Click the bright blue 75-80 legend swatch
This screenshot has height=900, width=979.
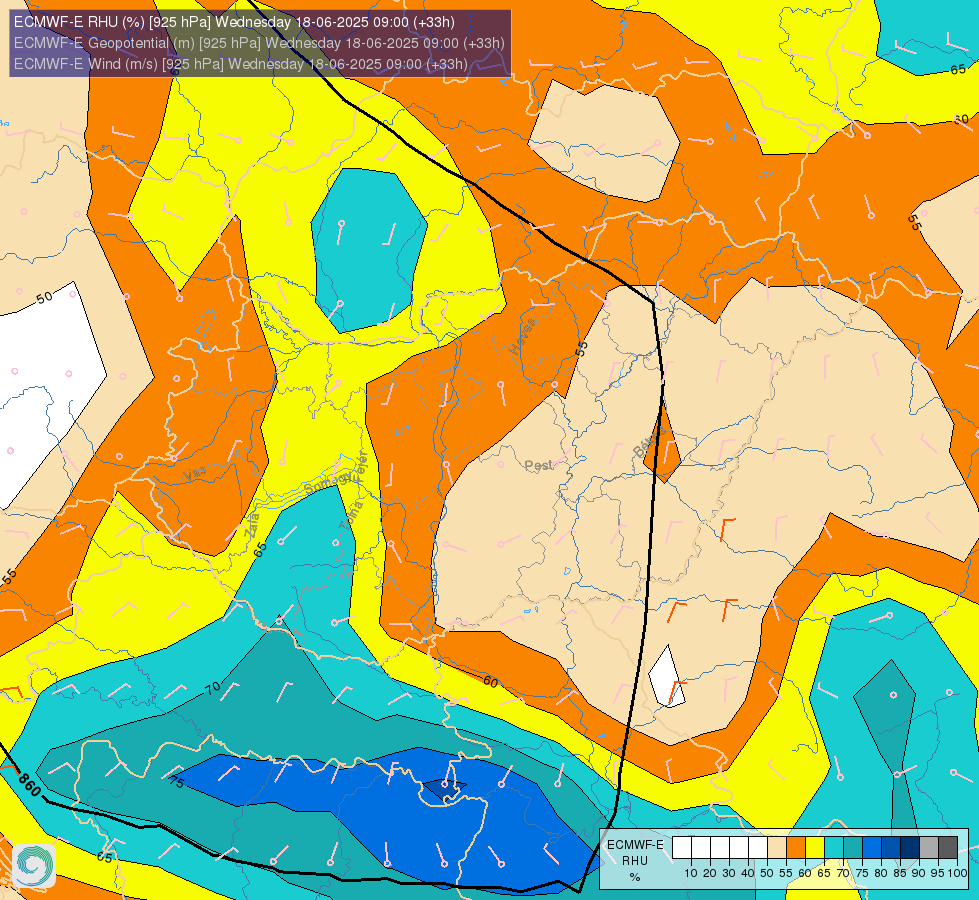[872, 848]
